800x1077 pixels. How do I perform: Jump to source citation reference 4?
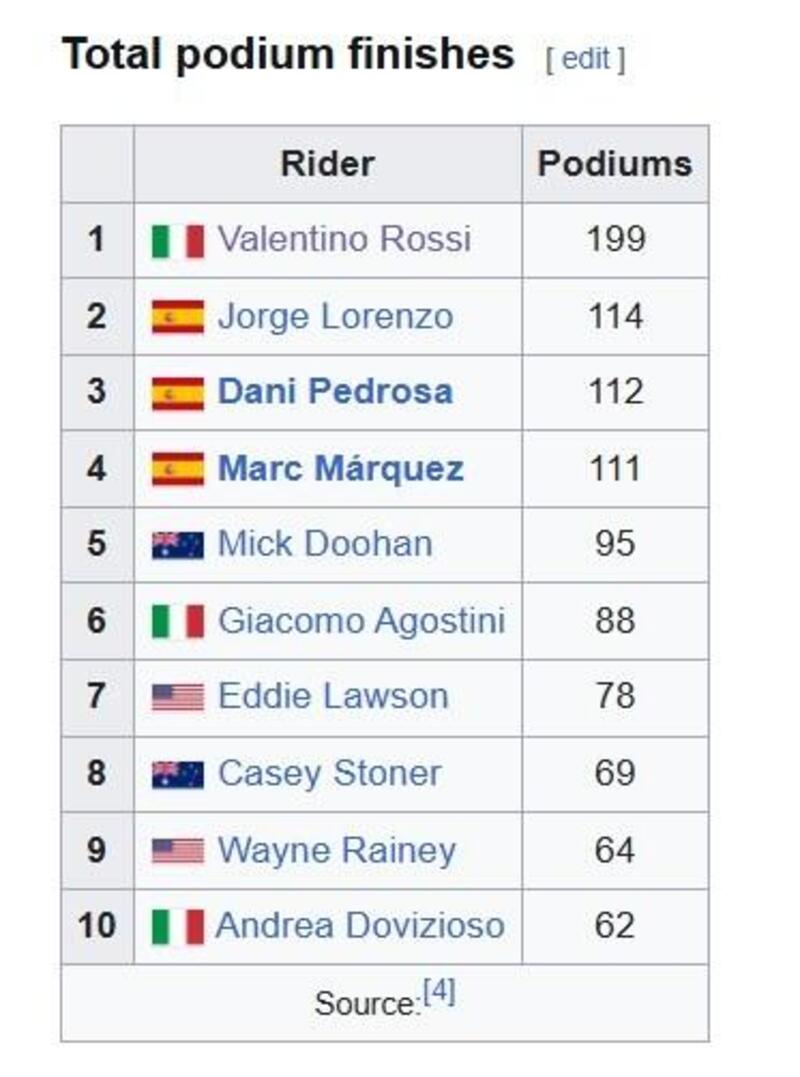pos(439,993)
